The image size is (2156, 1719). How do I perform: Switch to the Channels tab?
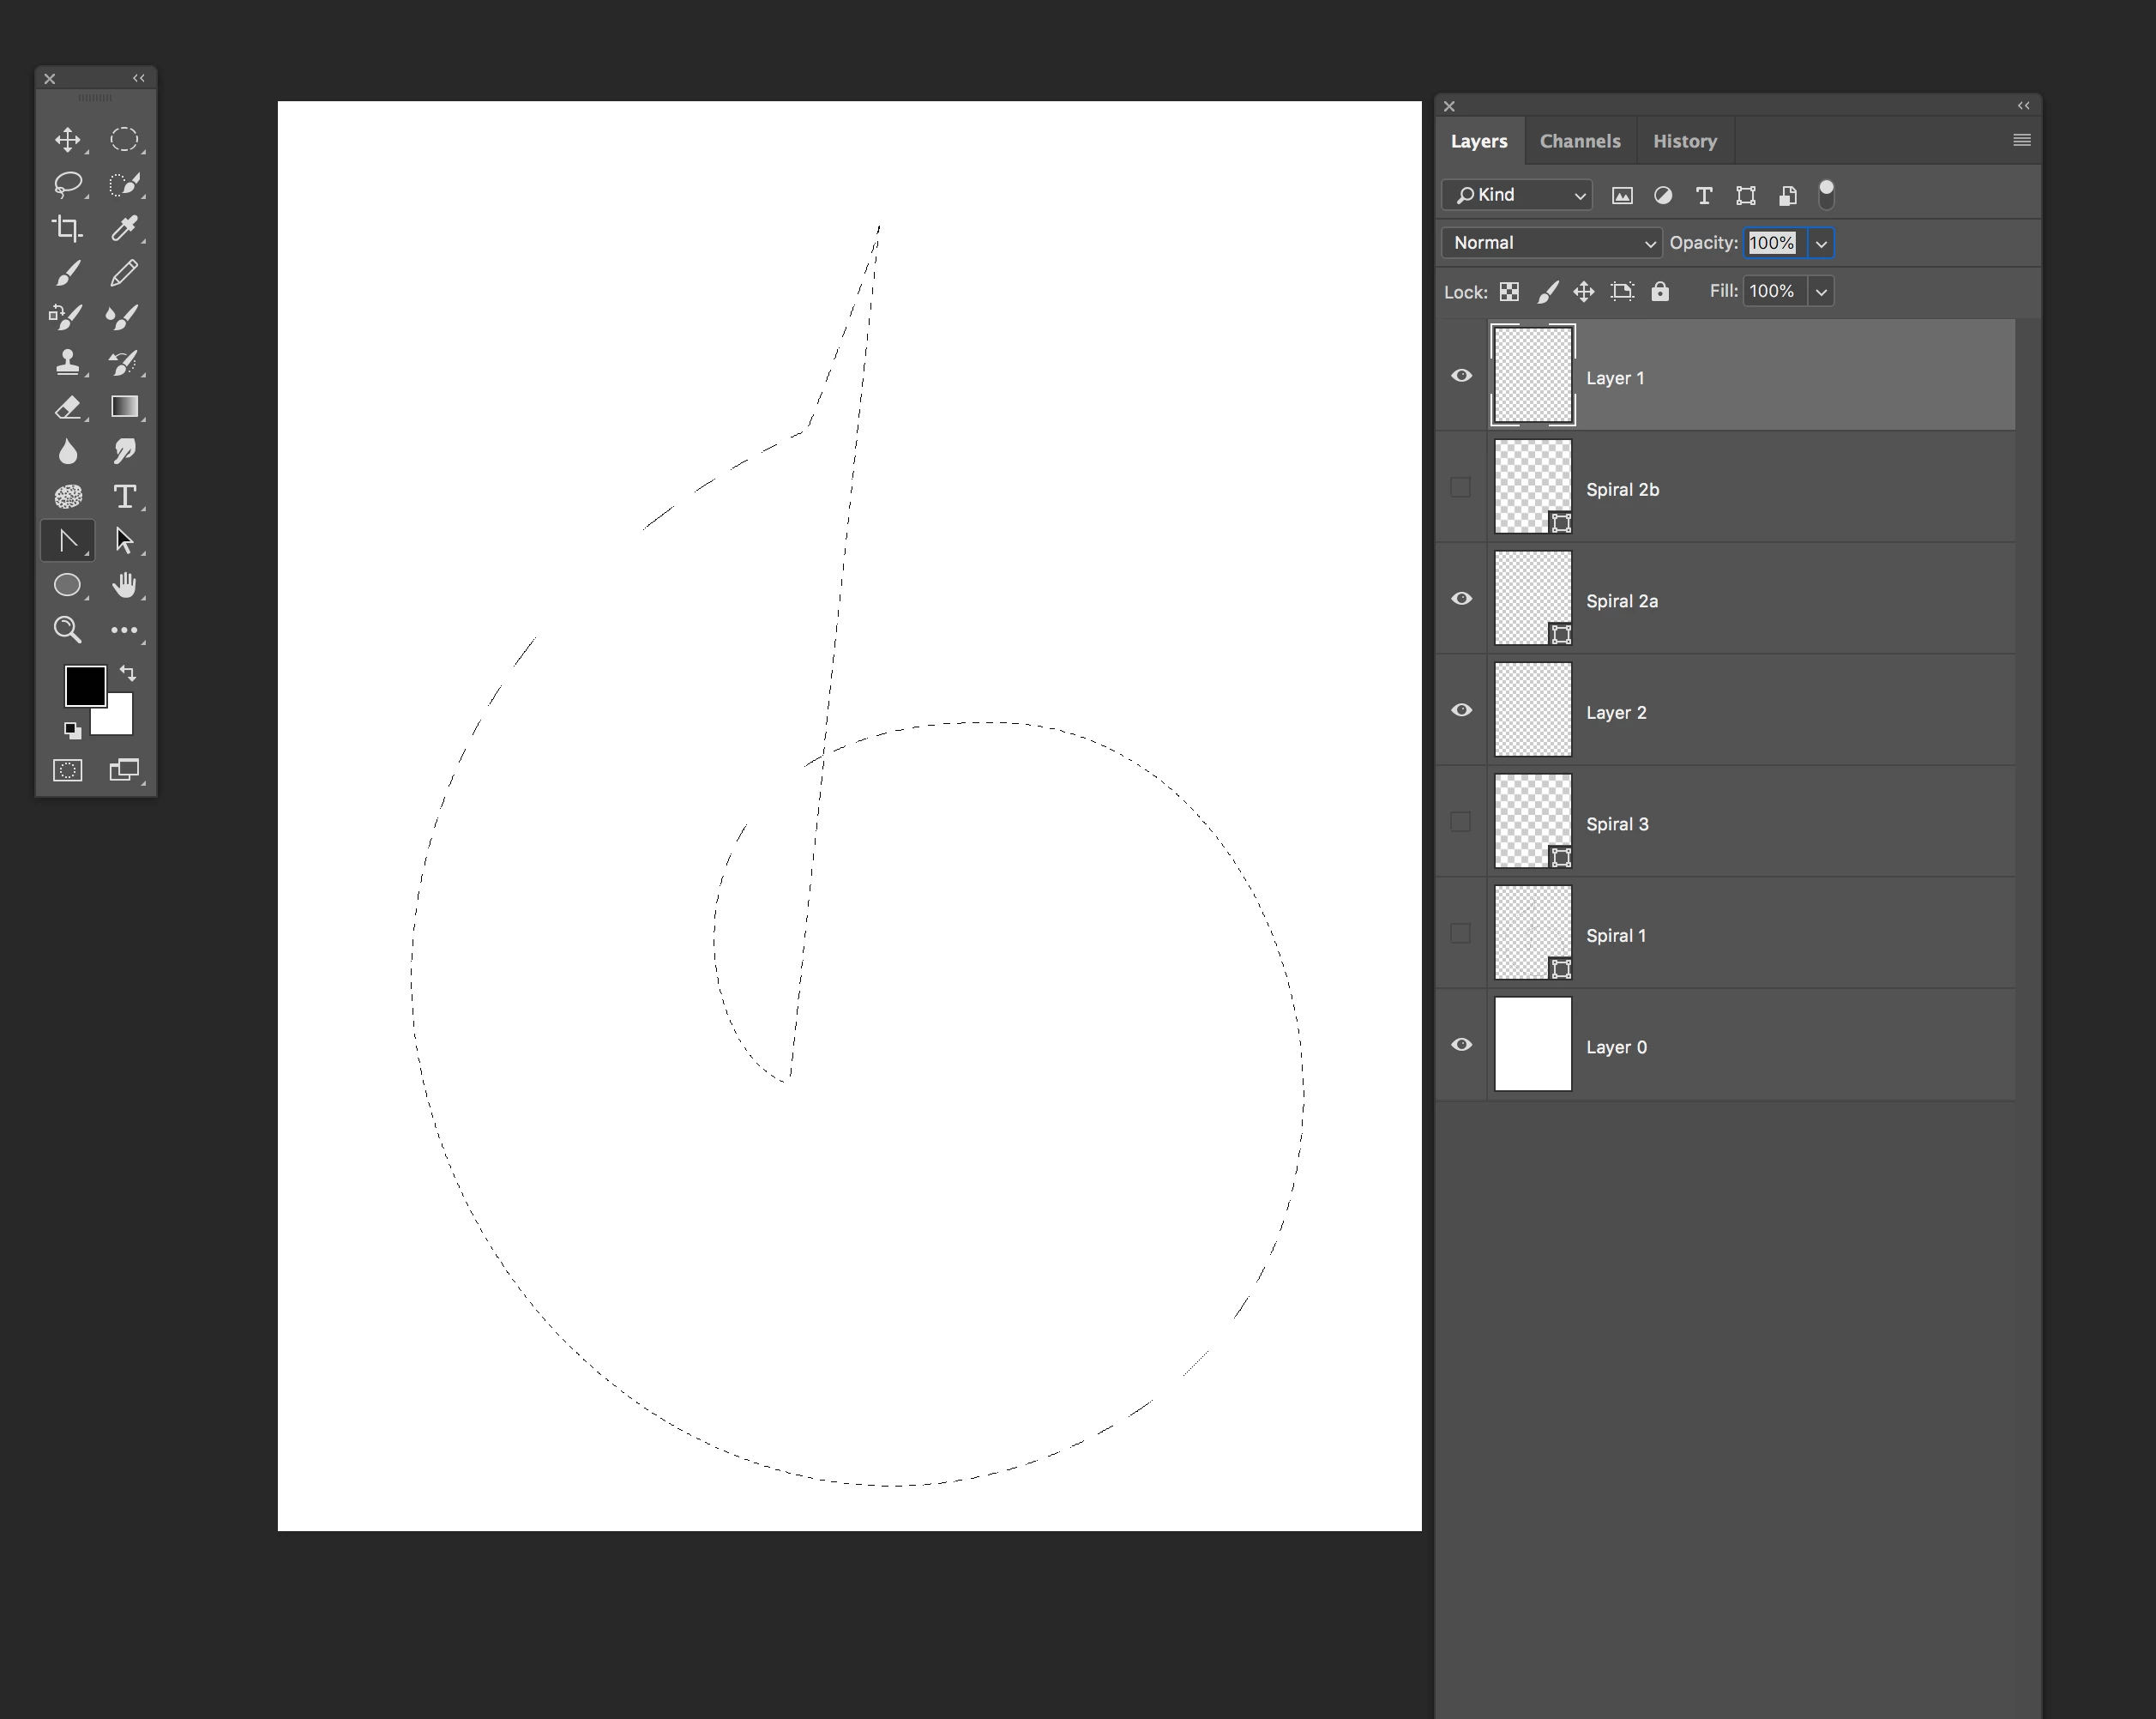point(1580,141)
